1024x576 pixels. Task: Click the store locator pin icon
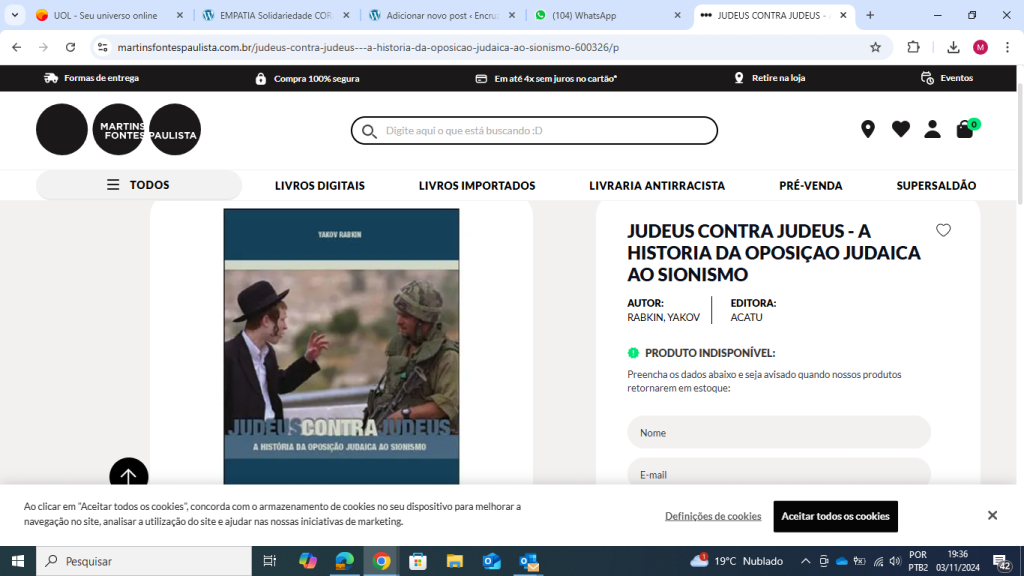867,129
